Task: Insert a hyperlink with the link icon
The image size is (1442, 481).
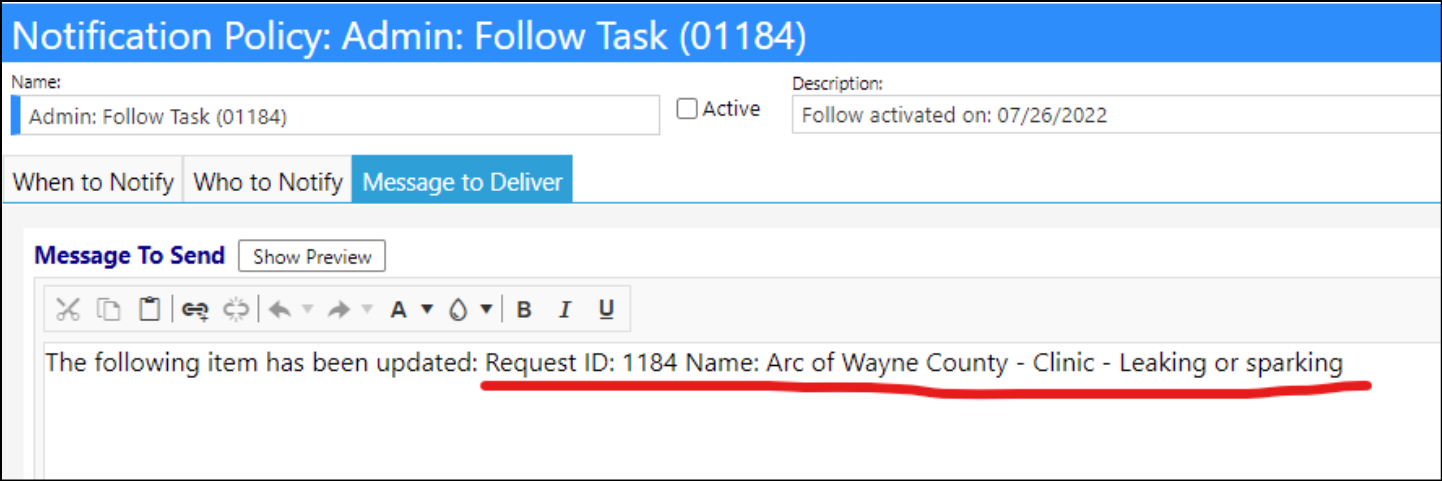Action: click(195, 310)
